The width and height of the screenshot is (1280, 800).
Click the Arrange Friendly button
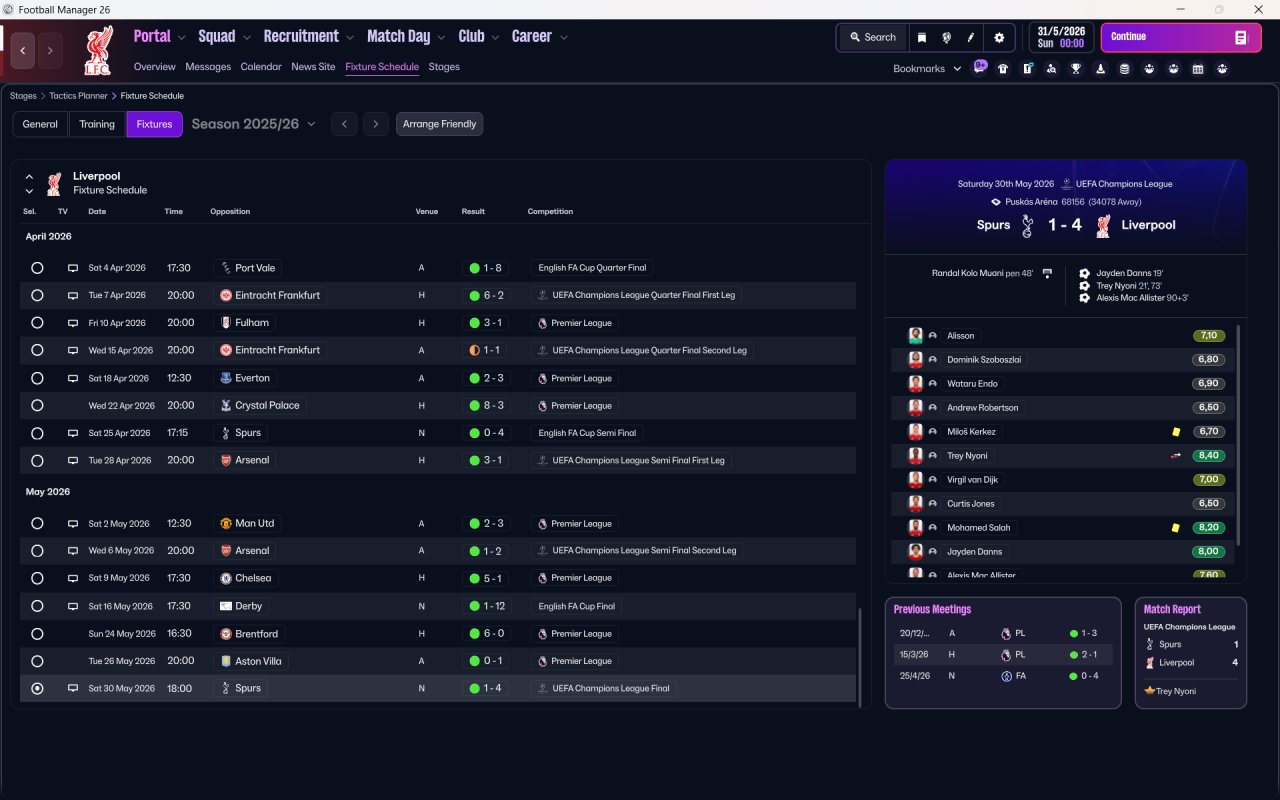pos(439,124)
